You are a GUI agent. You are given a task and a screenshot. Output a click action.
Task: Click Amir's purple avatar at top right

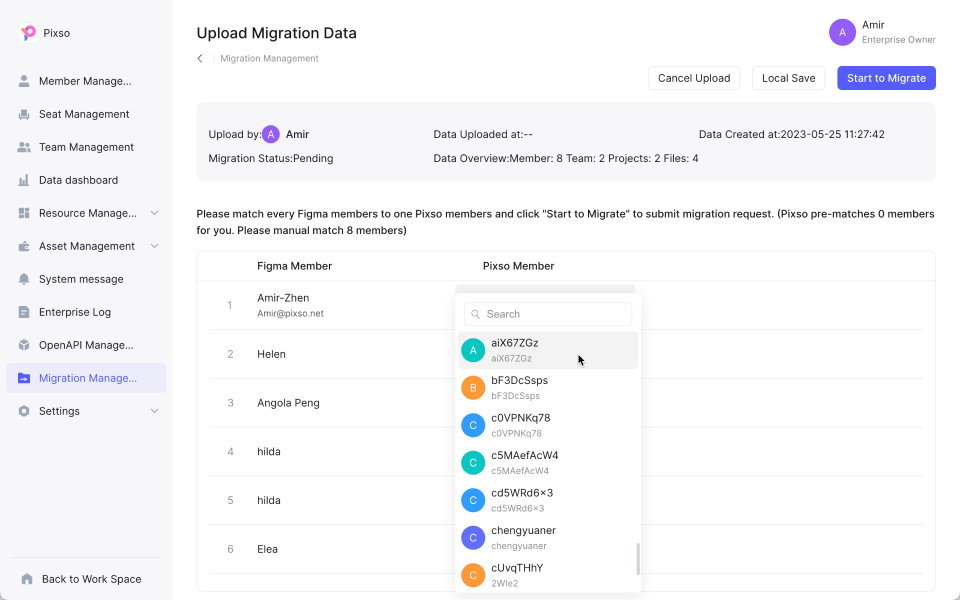pyautogui.click(x=842, y=32)
